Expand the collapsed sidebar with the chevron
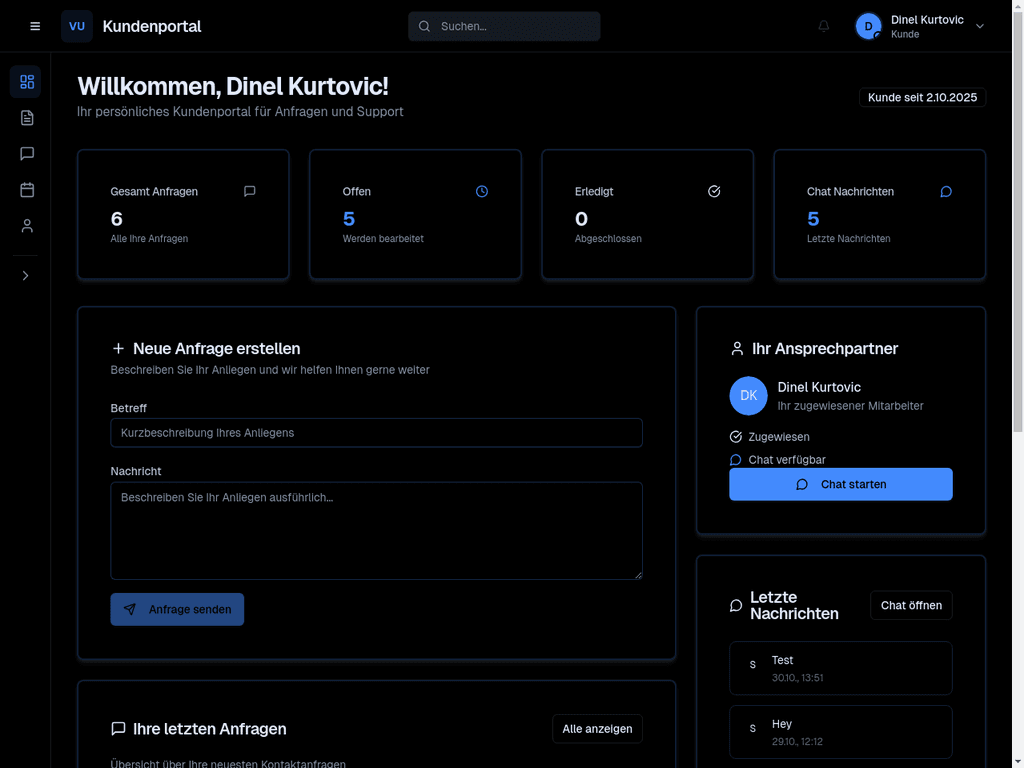1024x768 pixels. pos(26,275)
